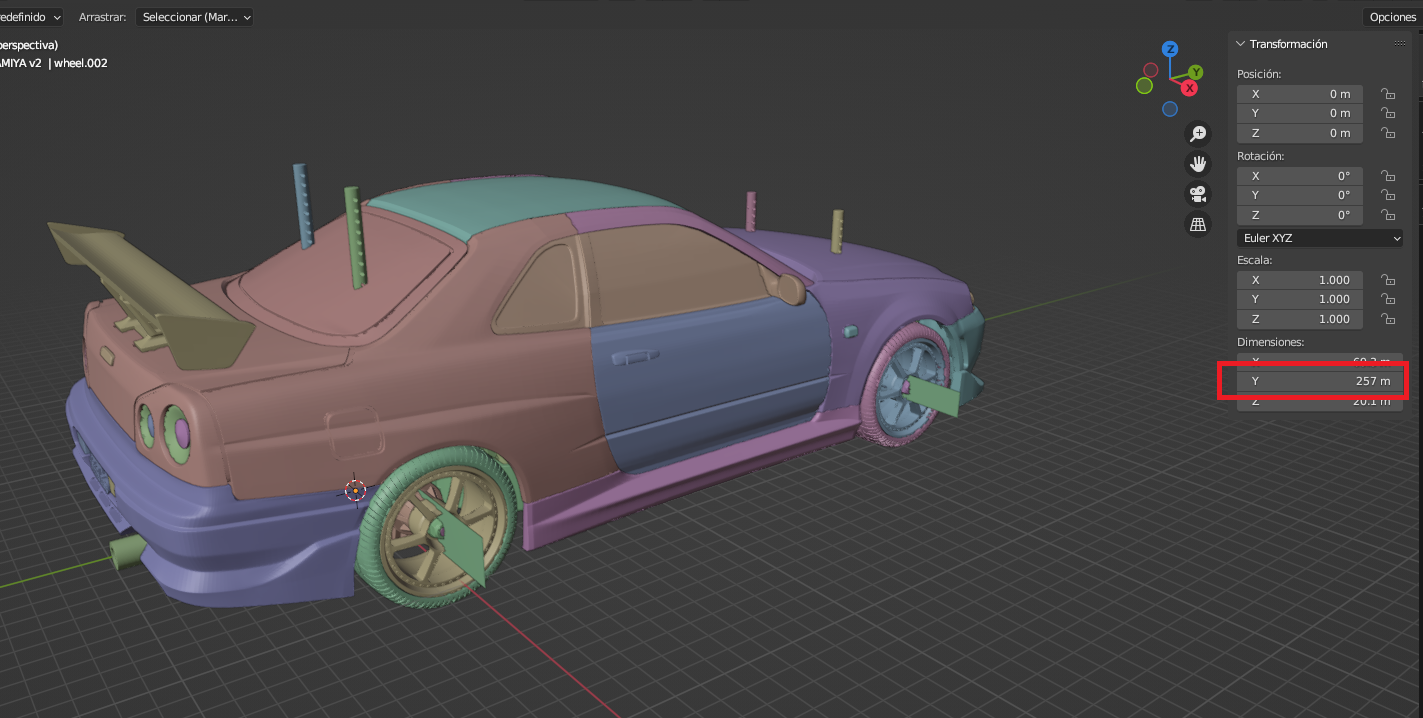Click the blue Z axis gizmo handle
Viewport: 1423px width, 718px height.
[1170, 49]
